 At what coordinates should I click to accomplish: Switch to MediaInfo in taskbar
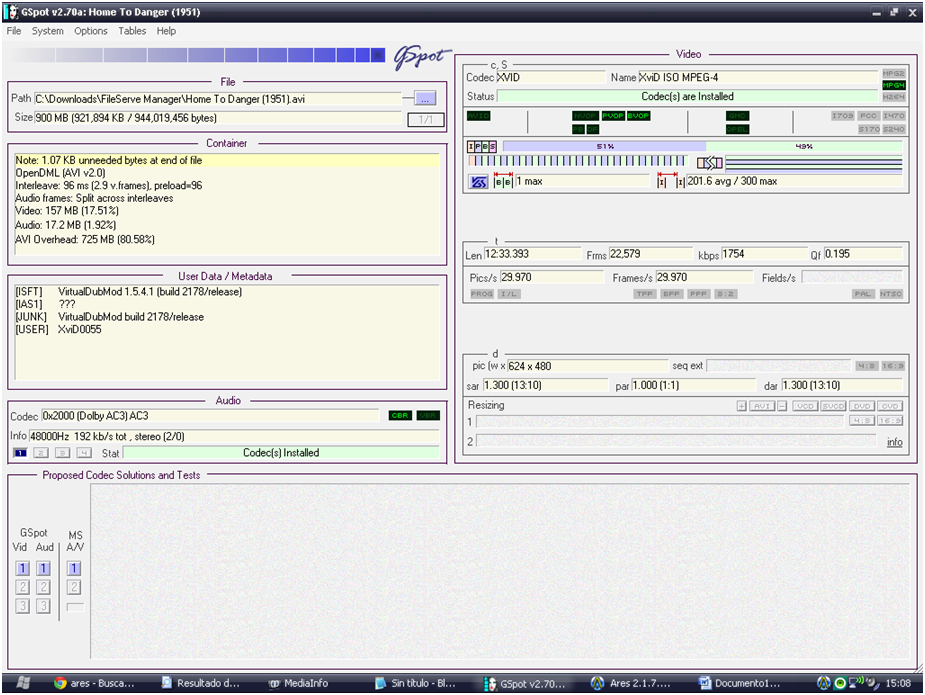coord(300,683)
